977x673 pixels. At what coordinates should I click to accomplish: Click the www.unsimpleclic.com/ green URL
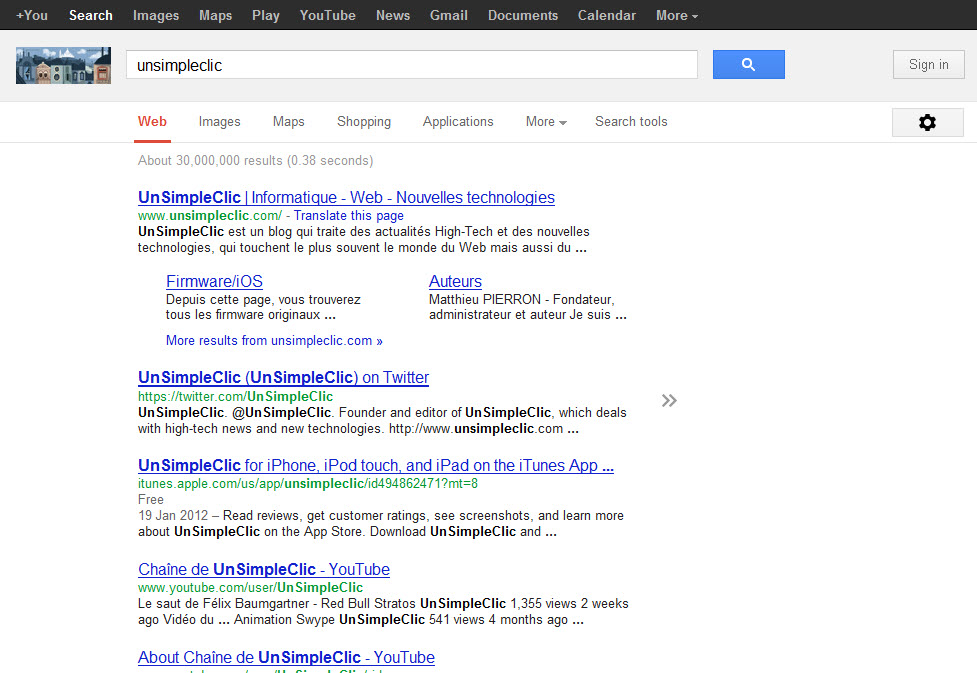click(210, 216)
